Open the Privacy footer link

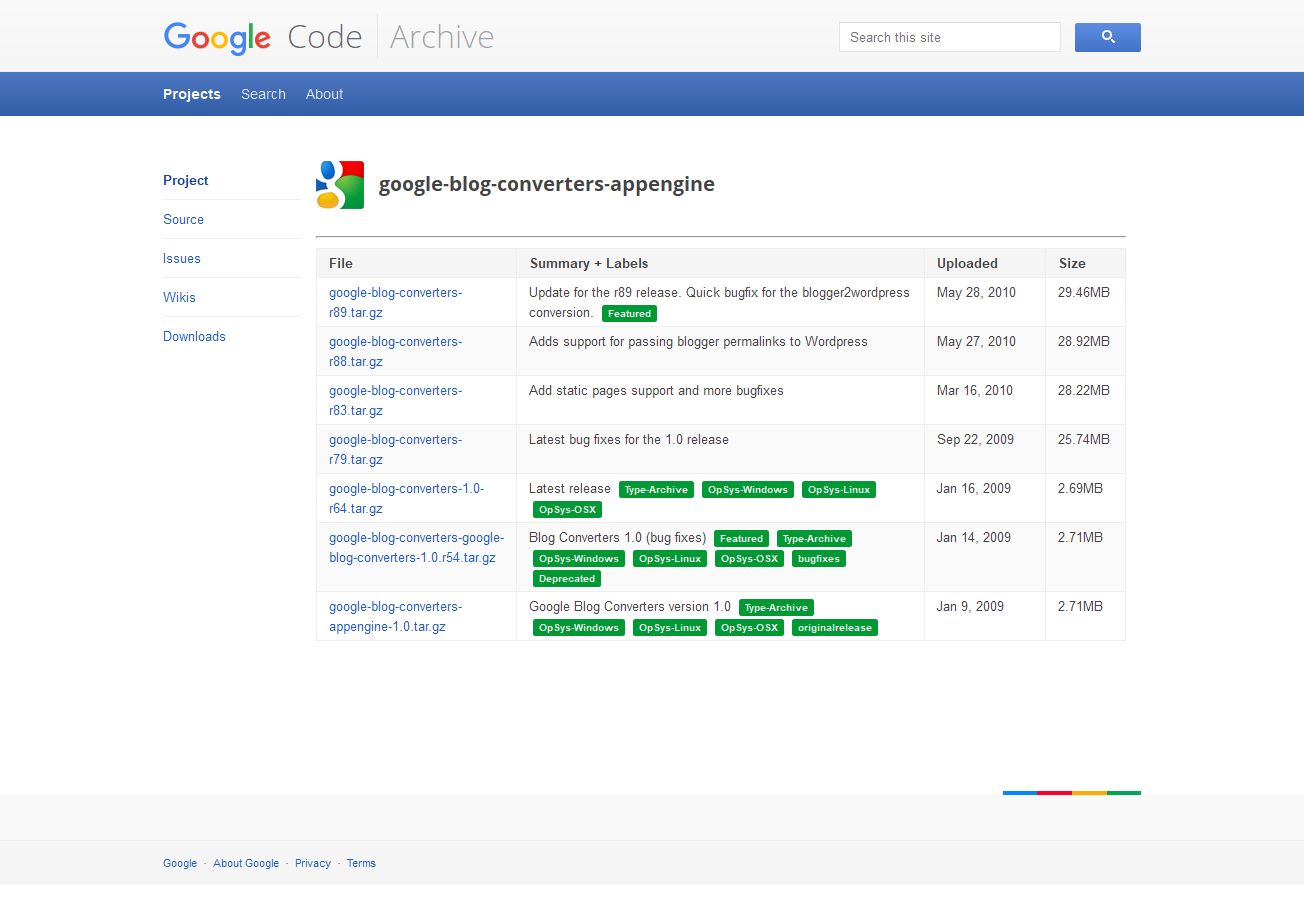313,863
